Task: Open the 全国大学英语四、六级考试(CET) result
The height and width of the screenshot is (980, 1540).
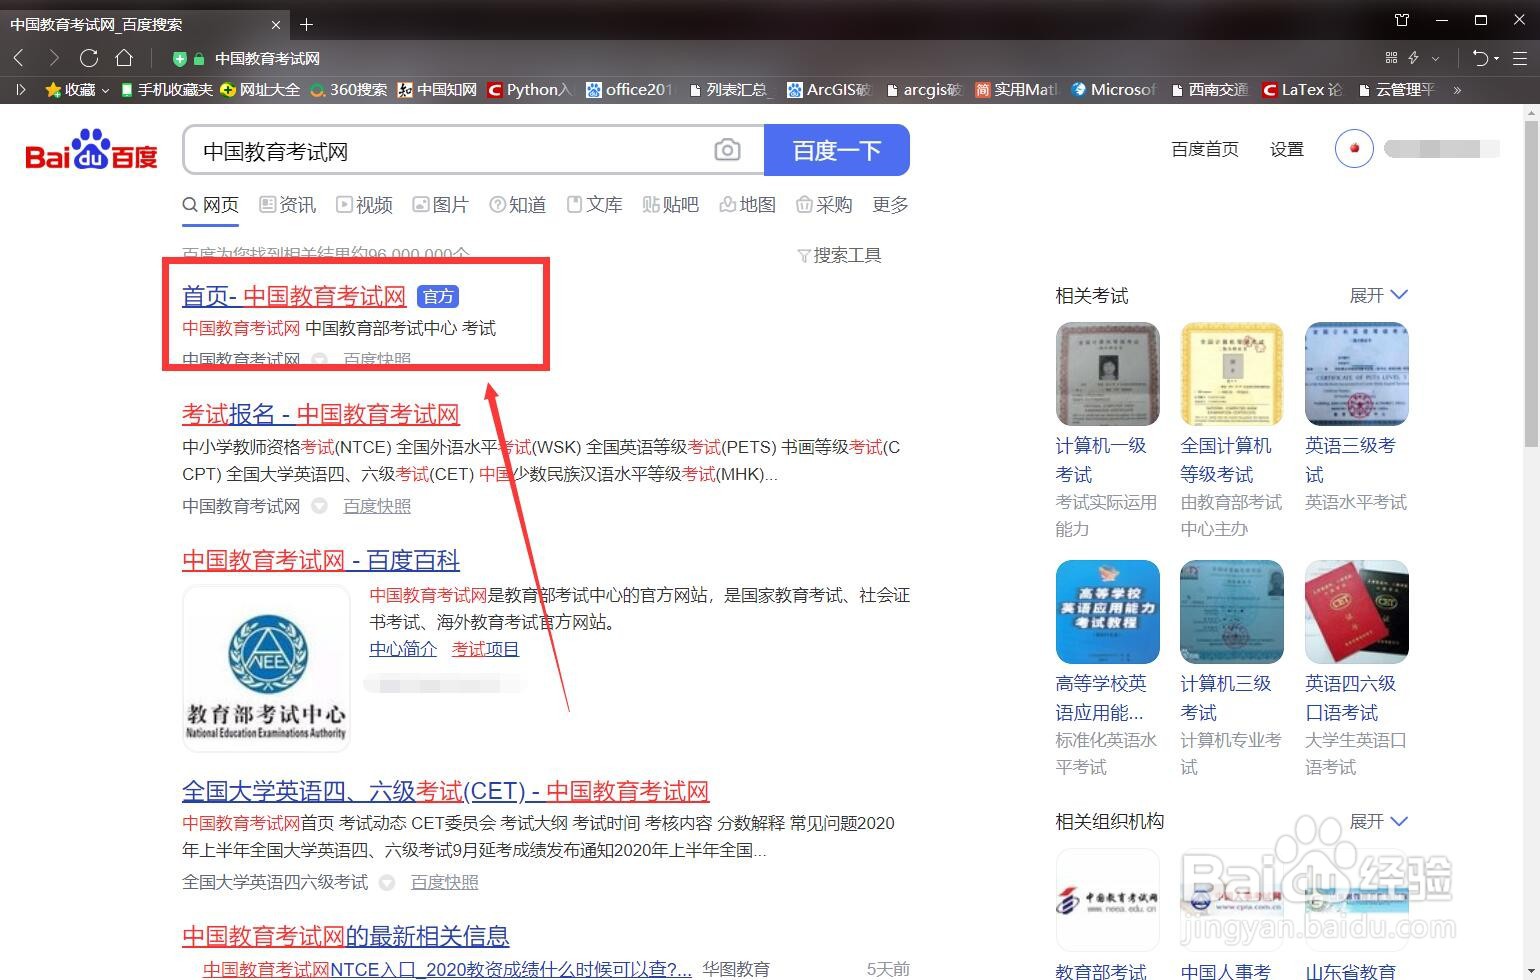Action: click(445, 791)
